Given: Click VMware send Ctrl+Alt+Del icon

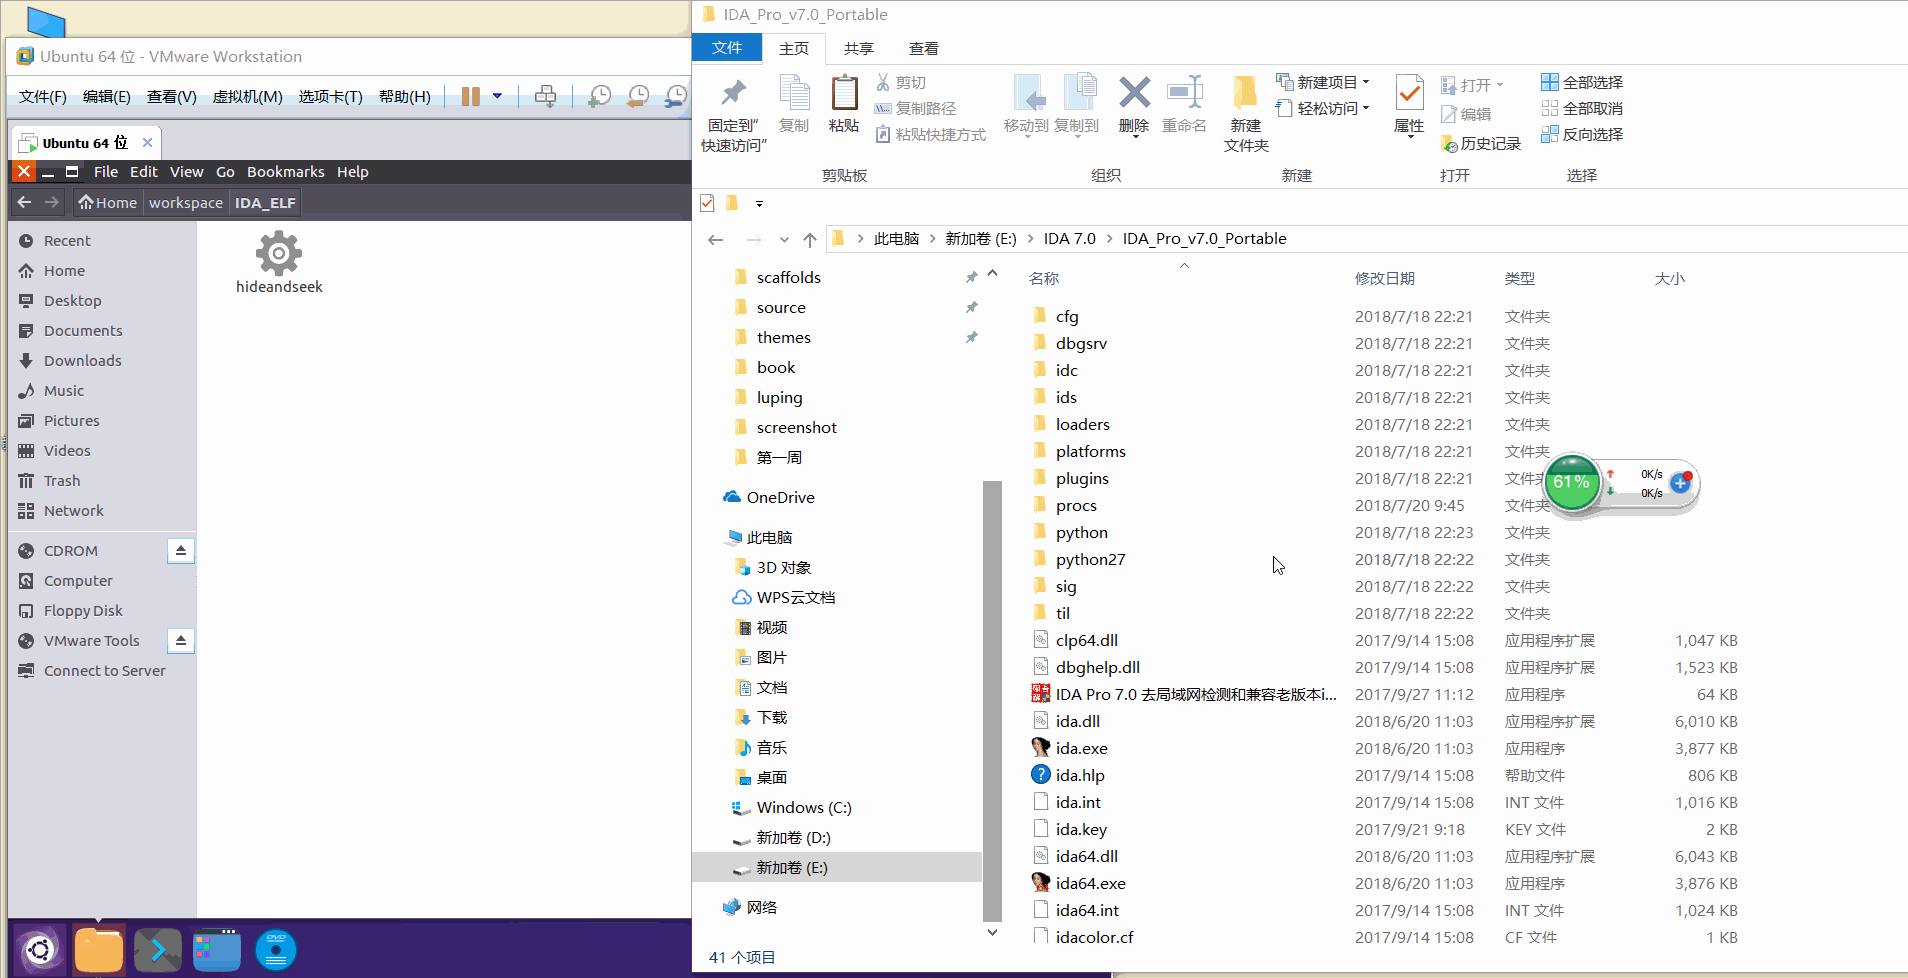Looking at the screenshot, I should 545,96.
